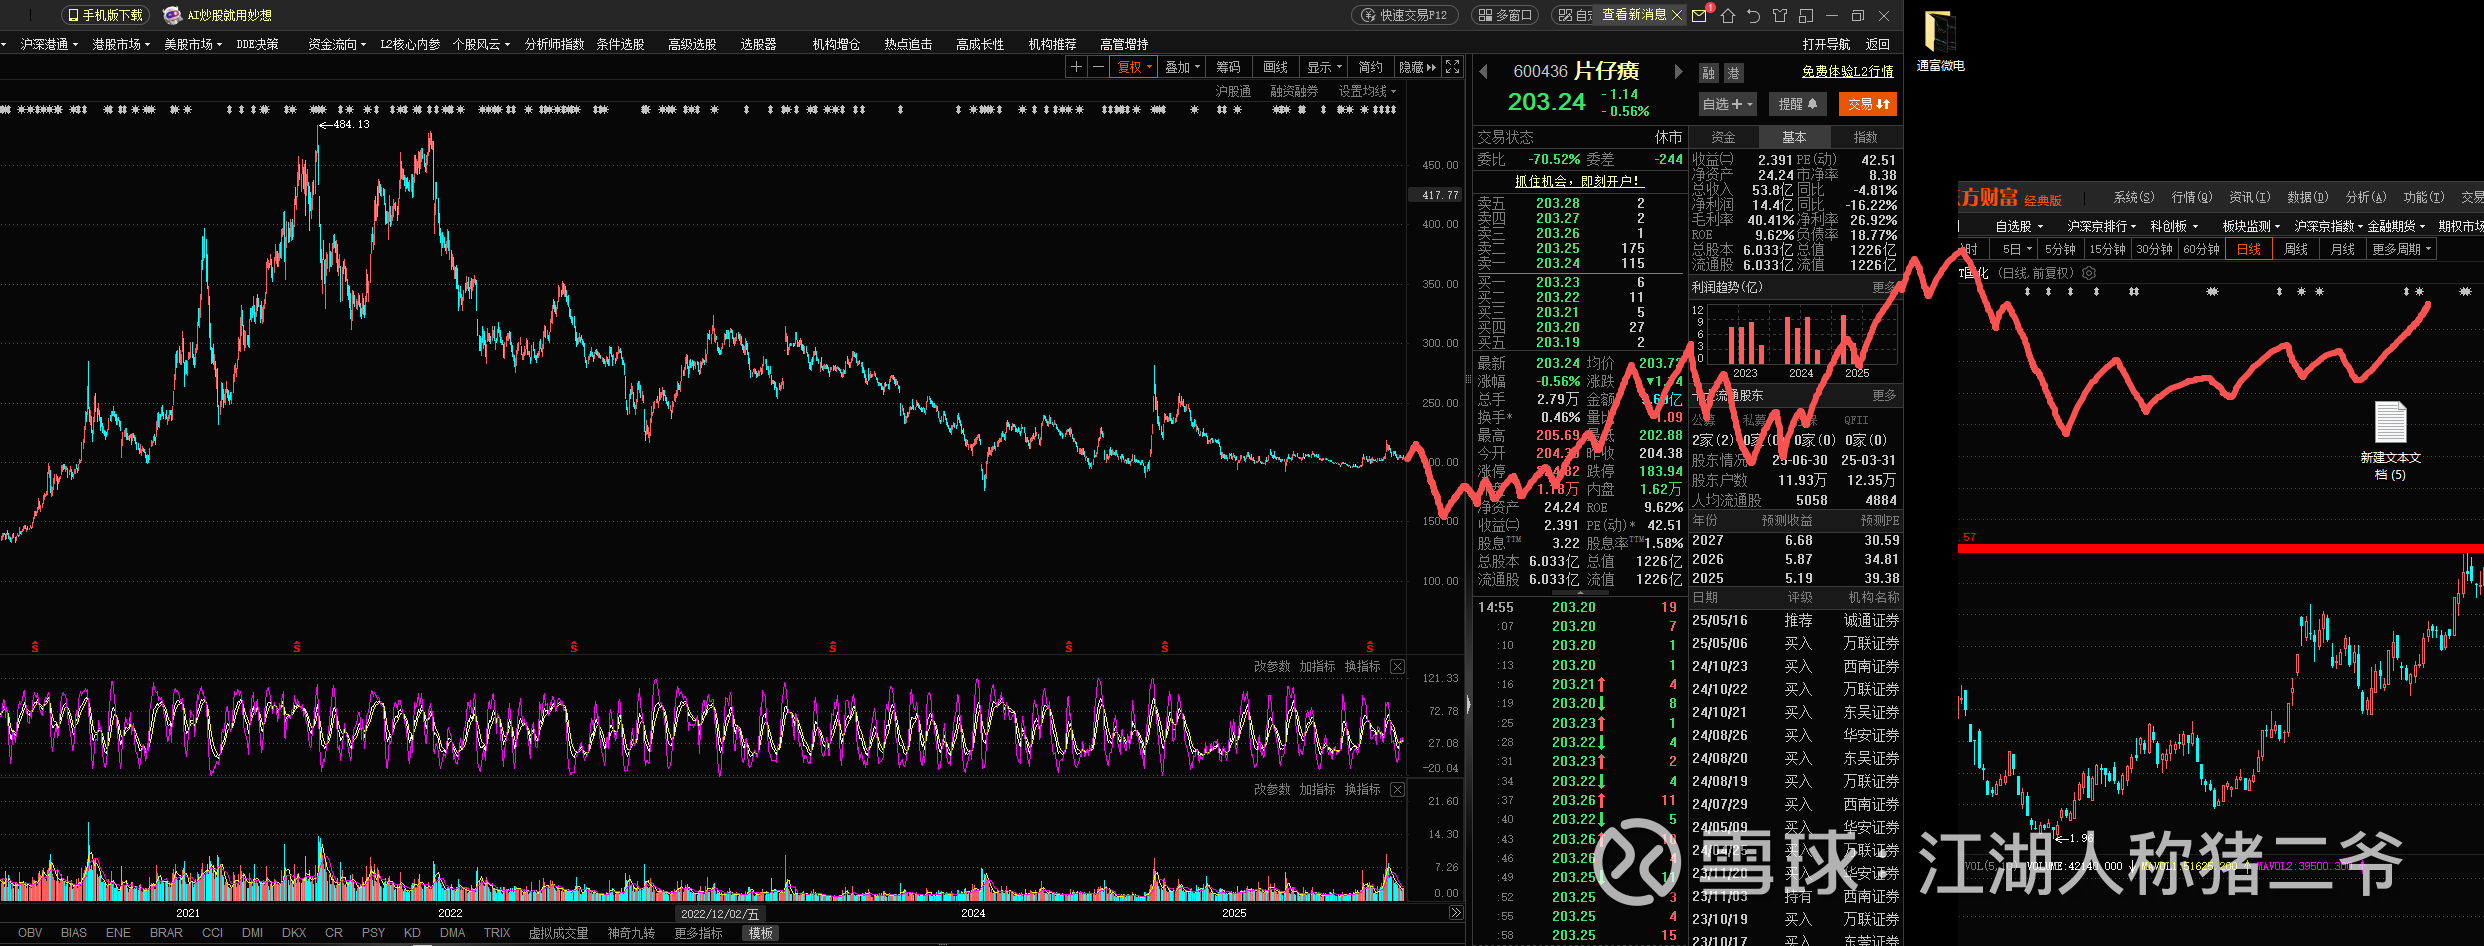Open the 新建文本文档 (5) desktop file

2390,440
